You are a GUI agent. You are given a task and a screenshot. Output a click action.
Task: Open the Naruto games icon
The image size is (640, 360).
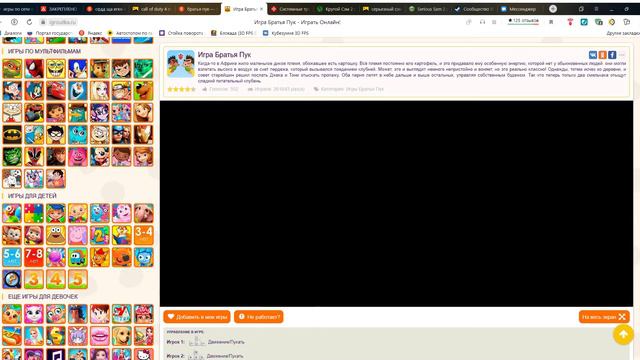point(122,91)
